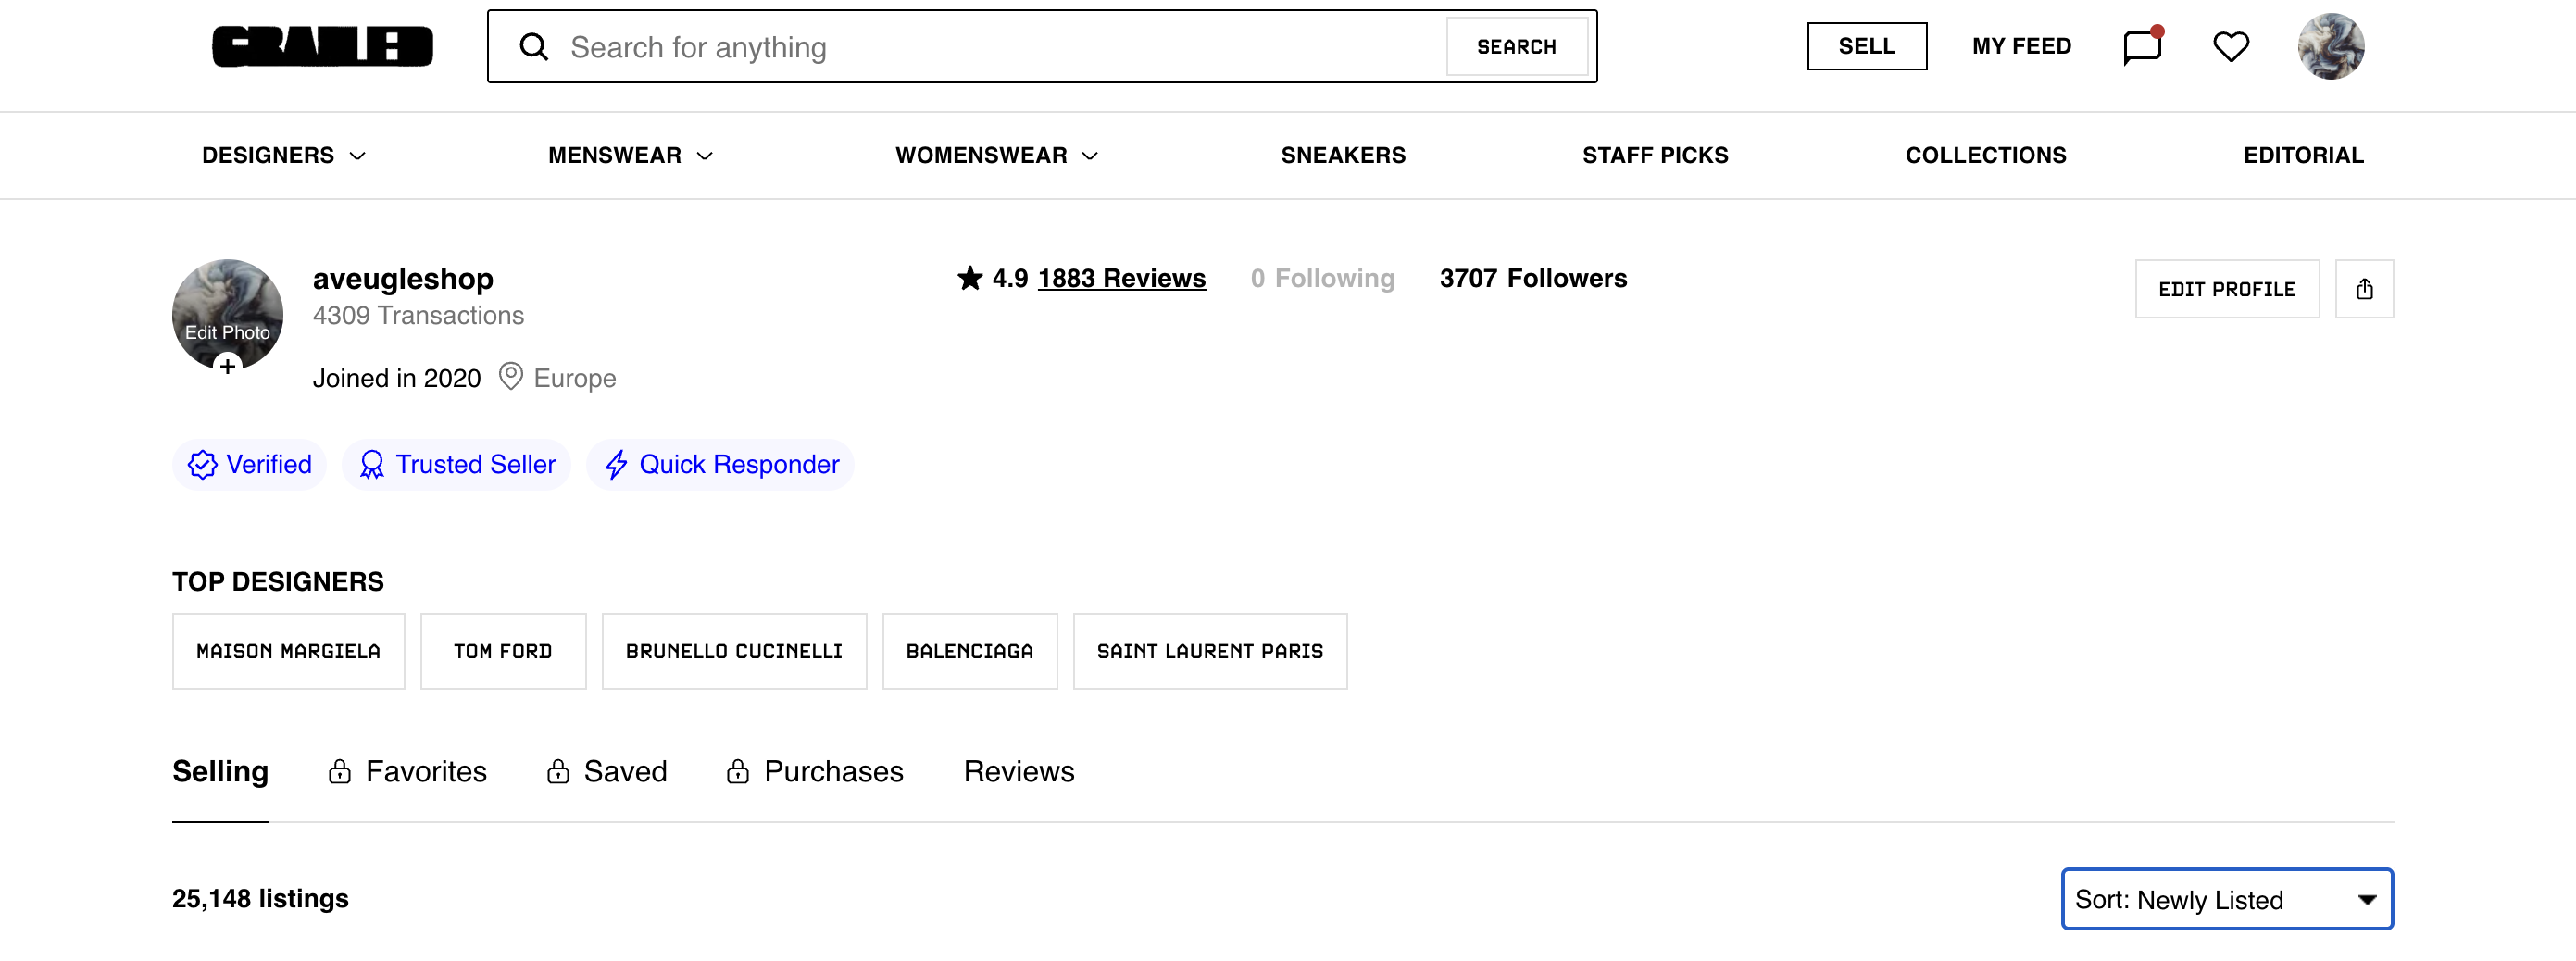Select the Maison Margiela designer tag
The height and width of the screenshot is (961, 2576).
point(288,651)
